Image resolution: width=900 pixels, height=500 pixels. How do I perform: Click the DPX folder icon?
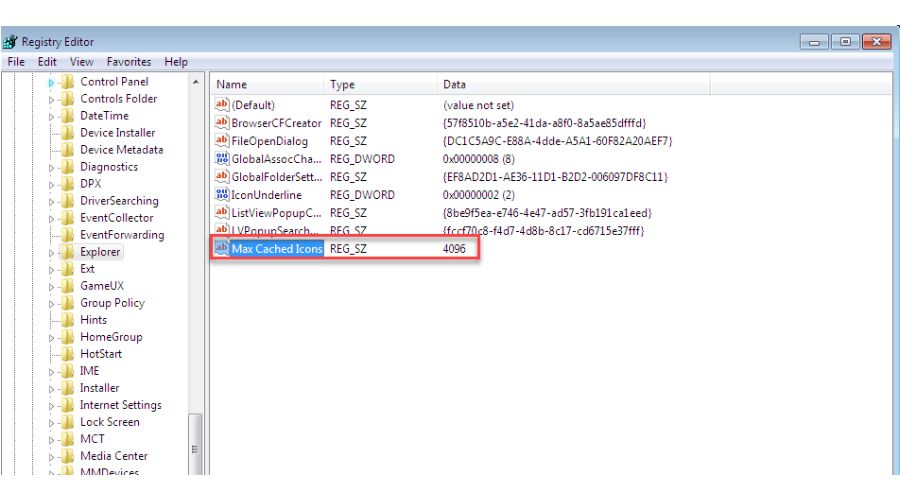click(x=68, y=184)
